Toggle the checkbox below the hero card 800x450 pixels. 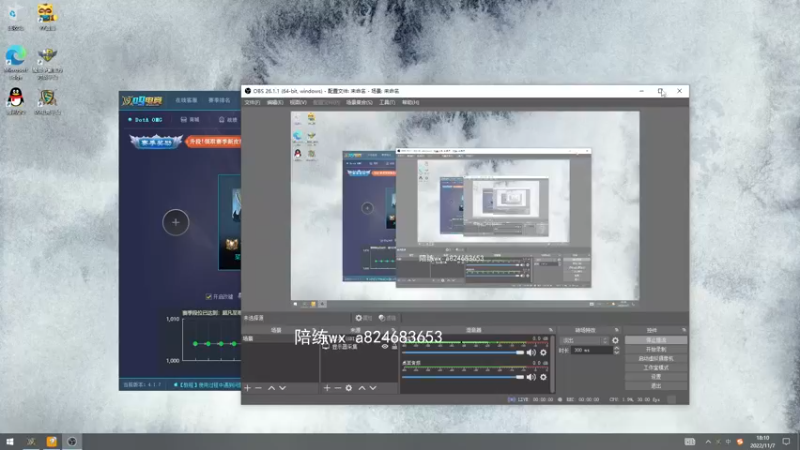[209, 296]
